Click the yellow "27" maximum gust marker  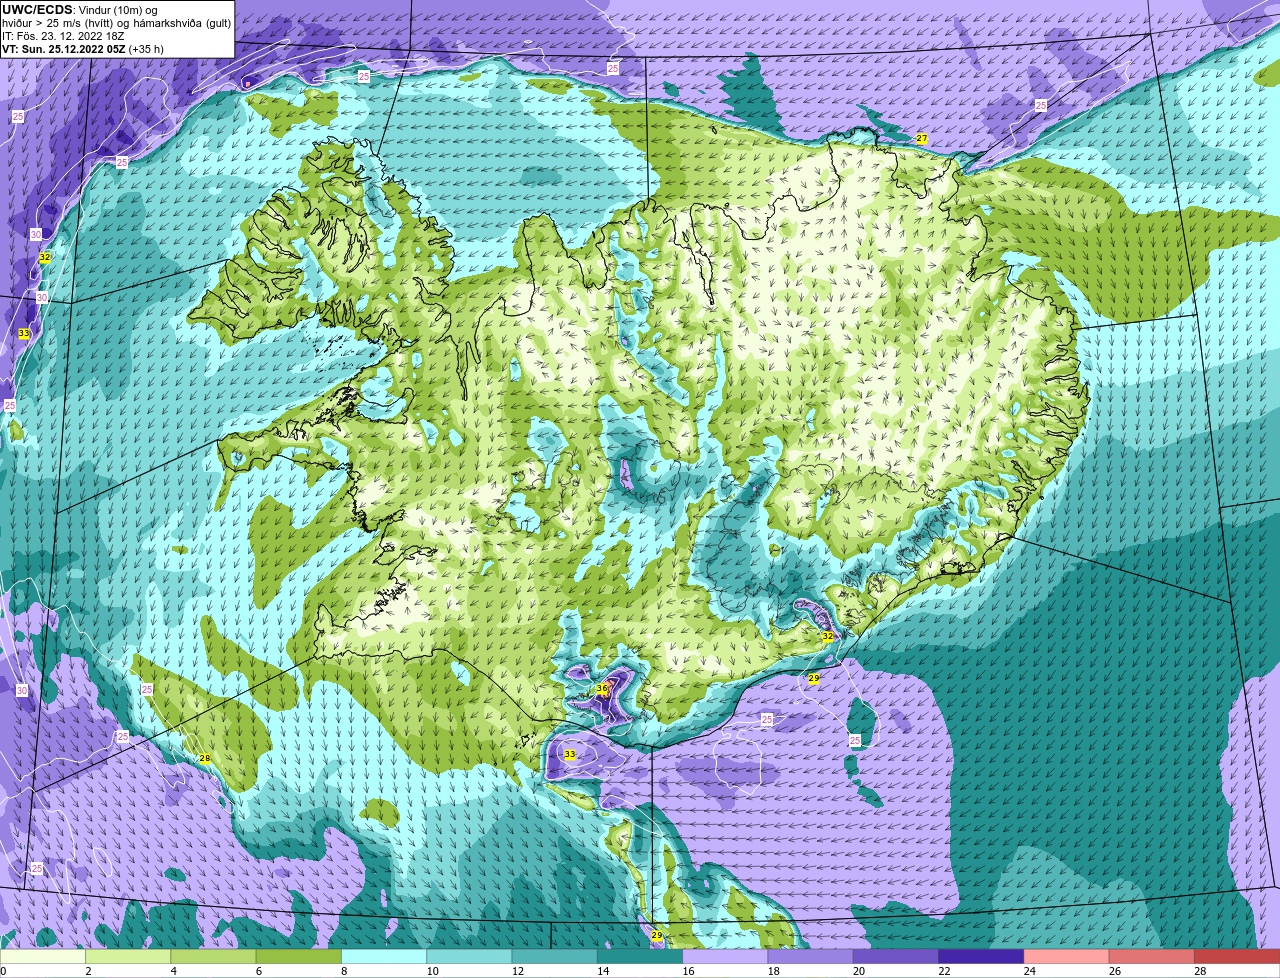coord(922,138)
